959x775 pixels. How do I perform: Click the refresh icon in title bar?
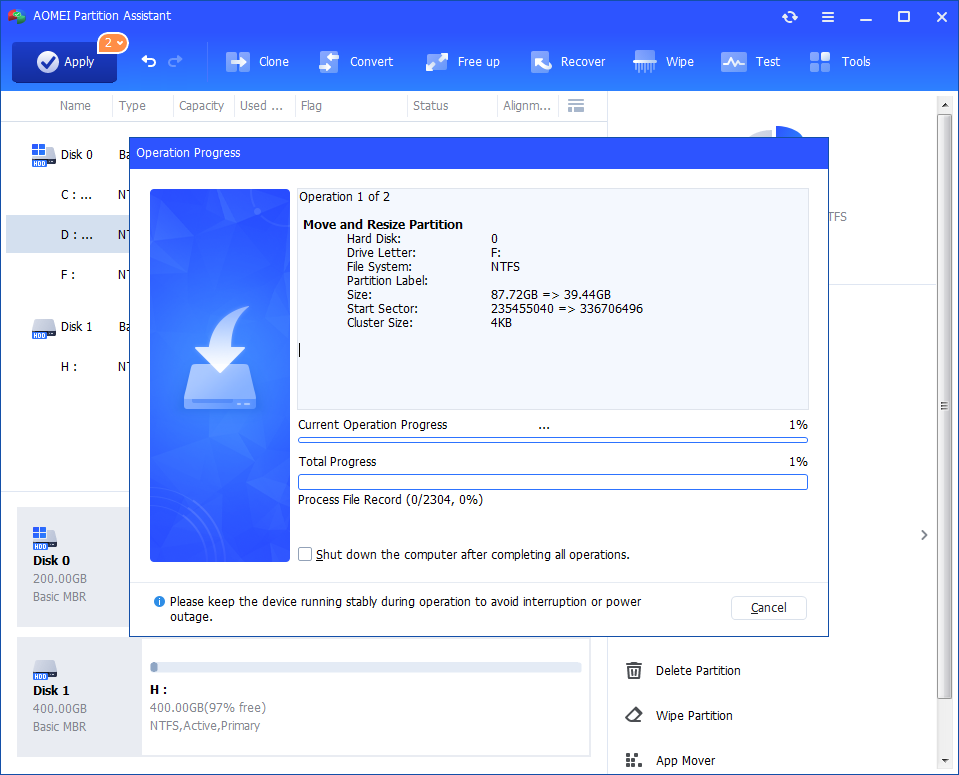790,17
